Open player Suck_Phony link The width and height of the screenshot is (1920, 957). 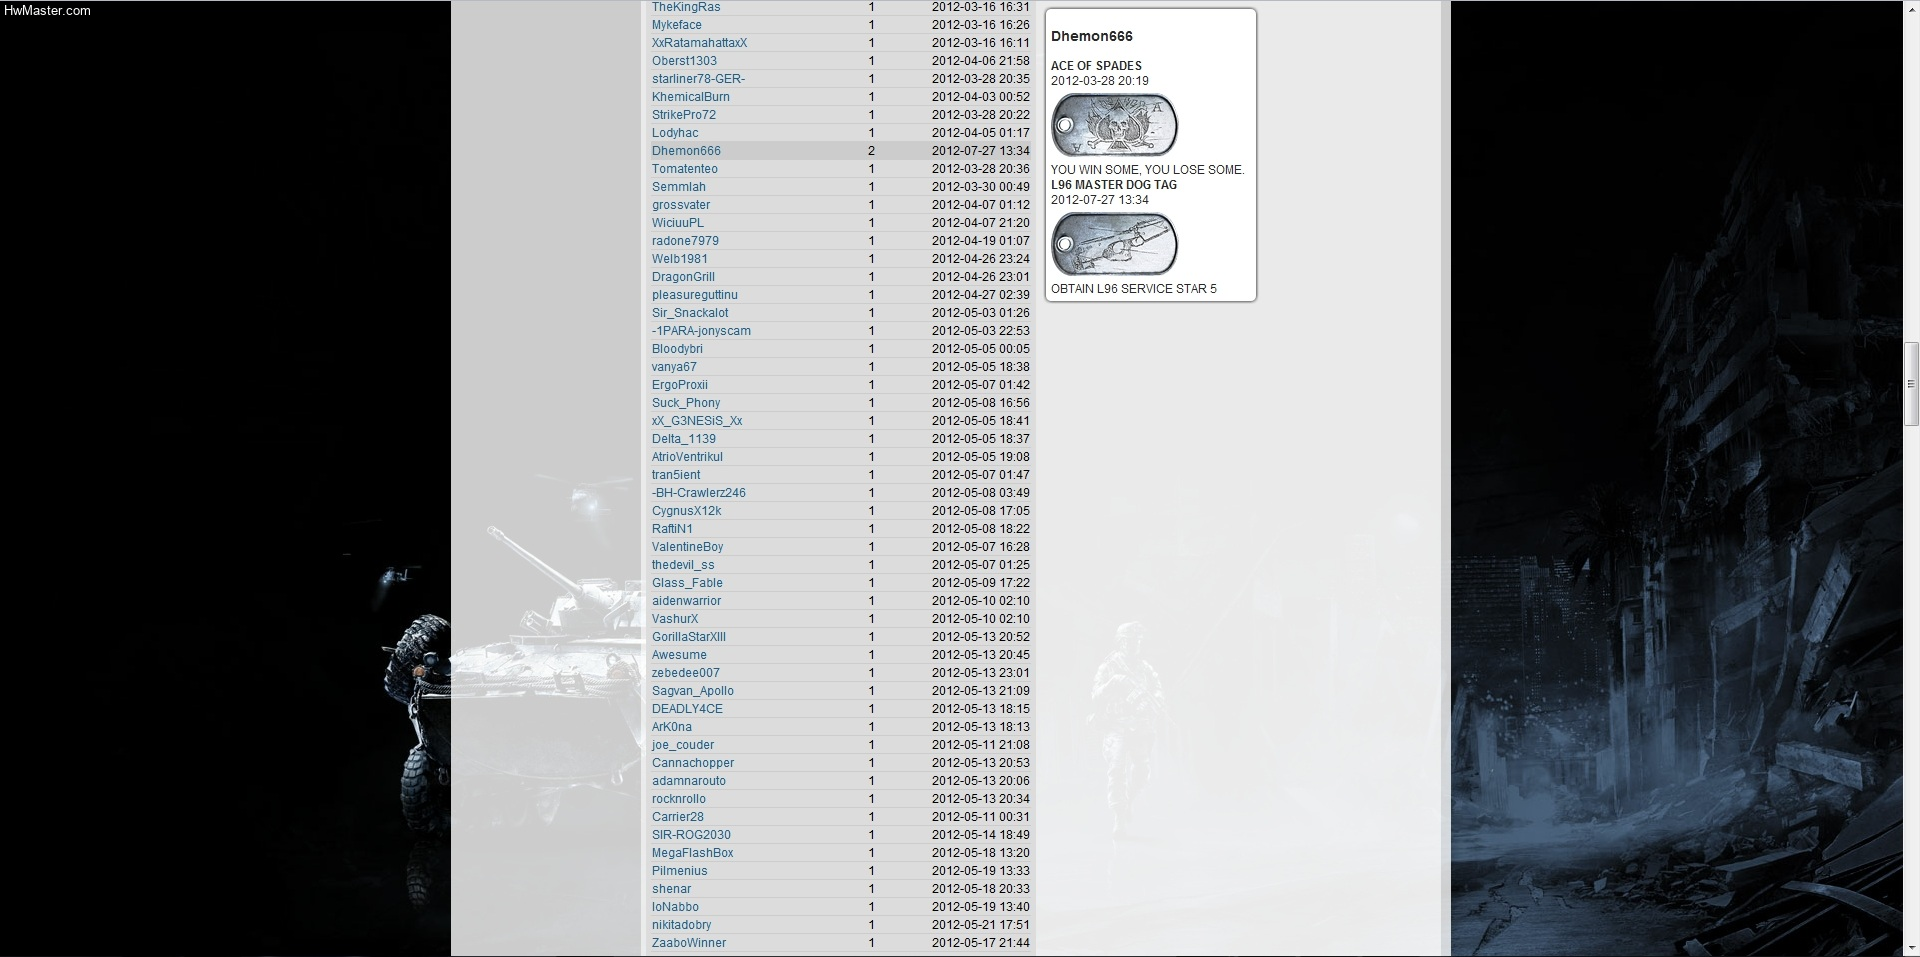[x=686, y=403]
